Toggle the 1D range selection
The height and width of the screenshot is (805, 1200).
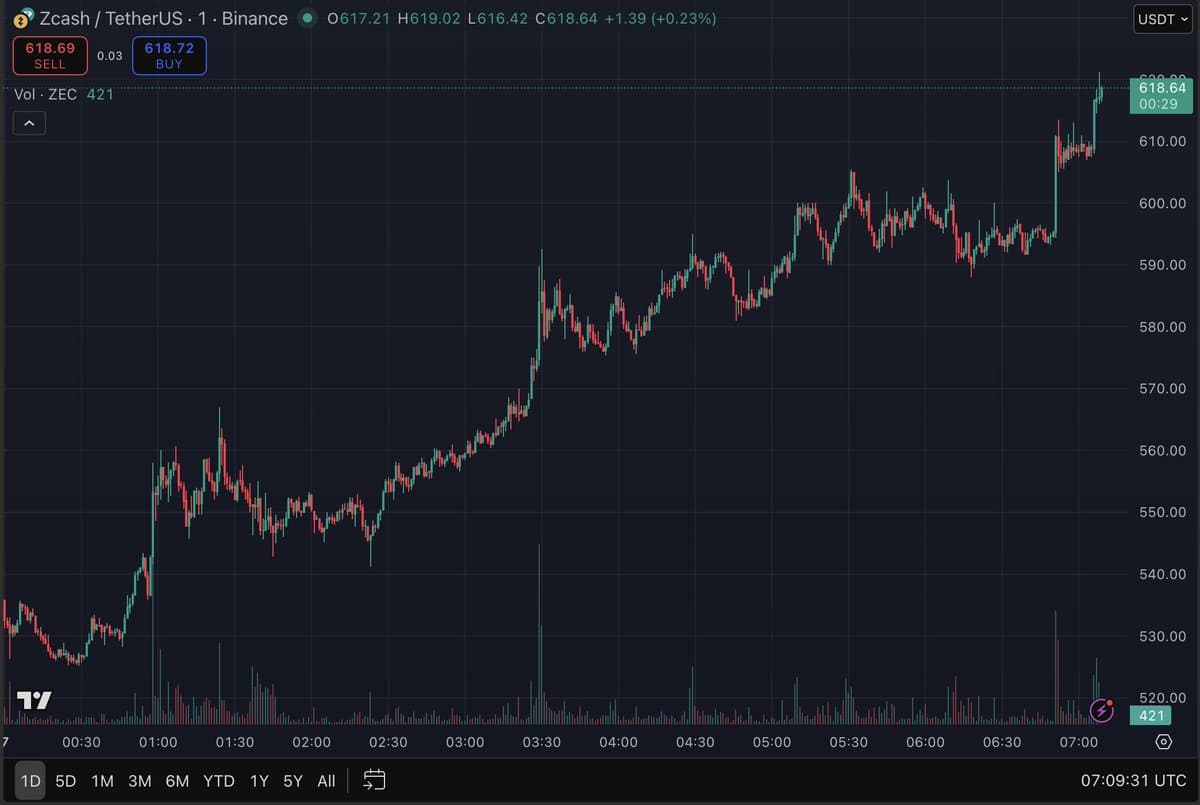(x=30, y=780)
